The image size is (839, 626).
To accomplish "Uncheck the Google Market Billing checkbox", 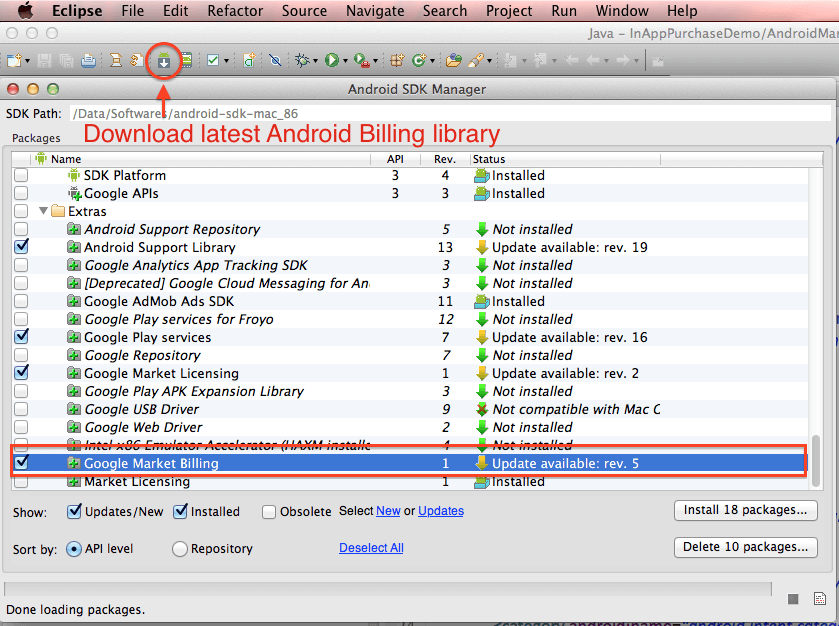I will (21, 462).
